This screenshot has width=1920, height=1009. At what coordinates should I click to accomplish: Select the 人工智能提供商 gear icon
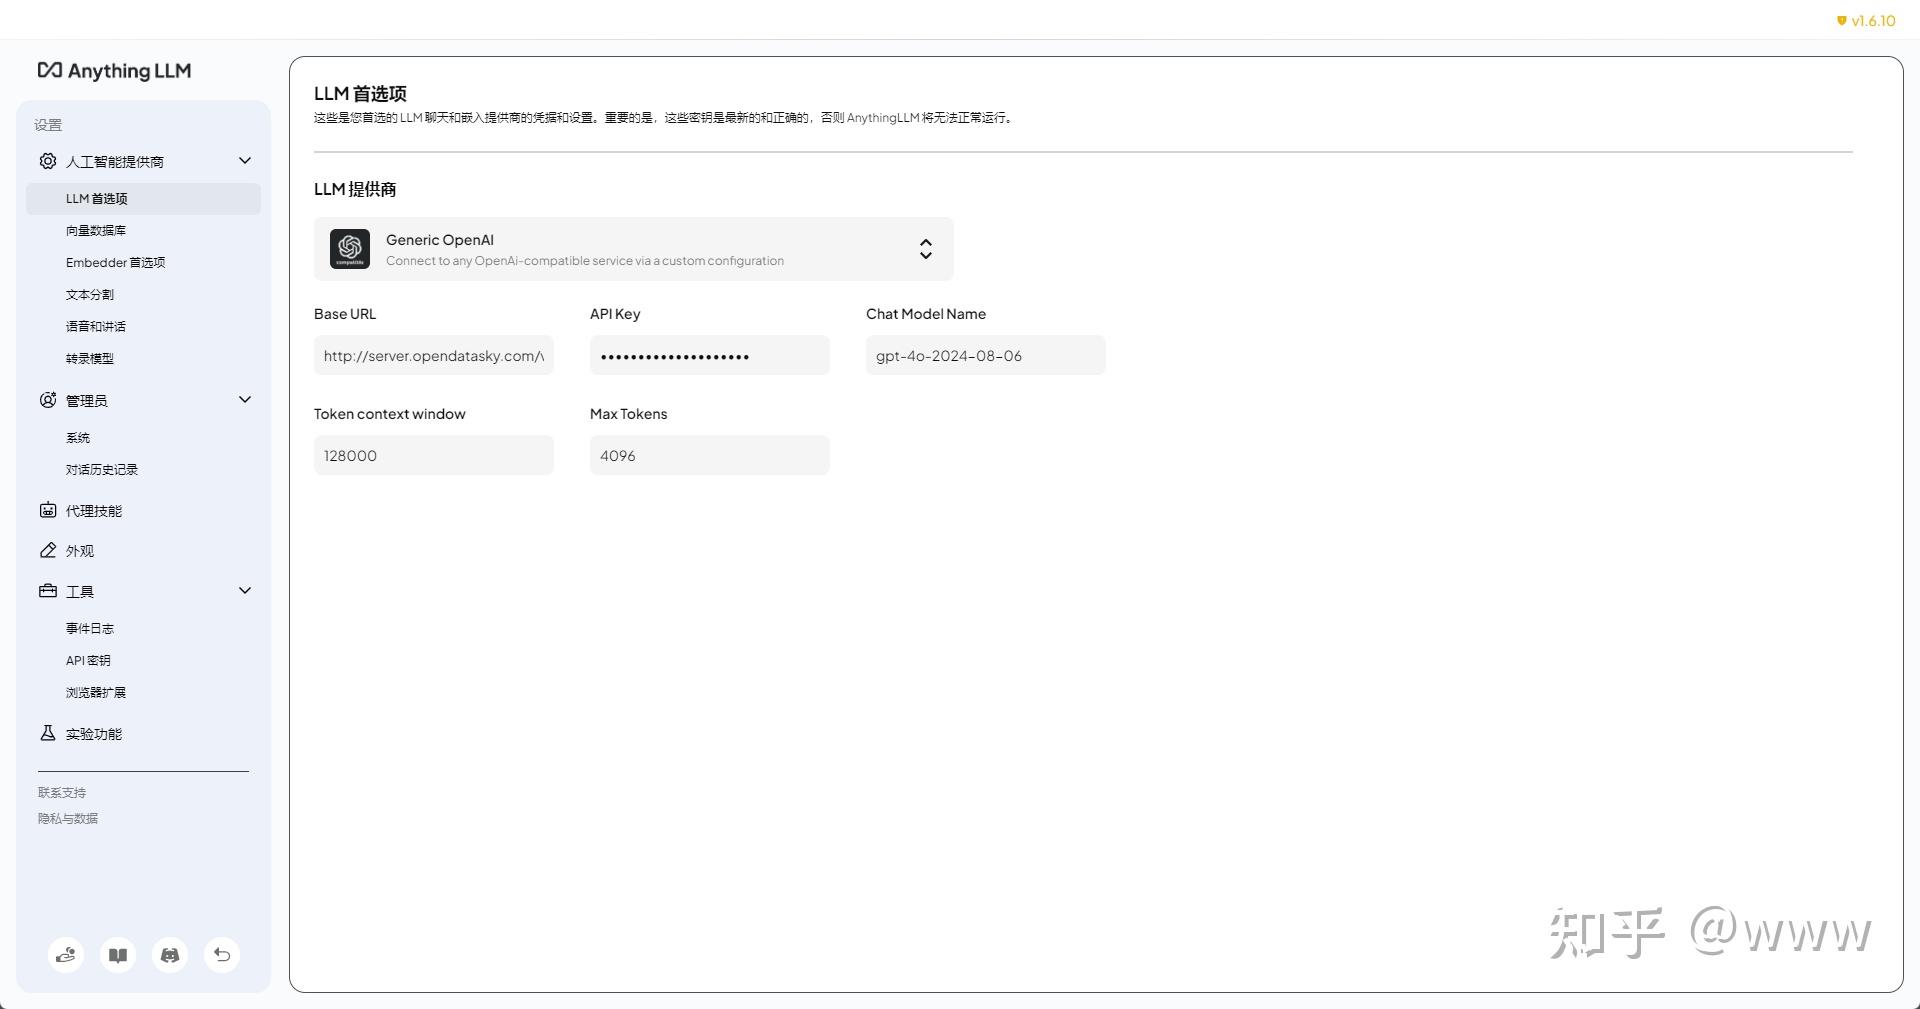tap(47, 161)
